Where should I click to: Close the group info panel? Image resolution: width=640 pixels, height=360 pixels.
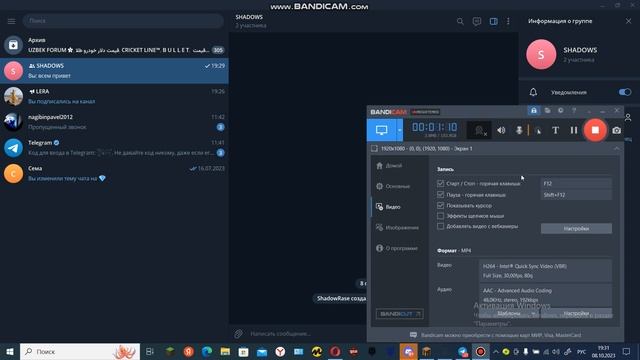[x=628, y=21]
